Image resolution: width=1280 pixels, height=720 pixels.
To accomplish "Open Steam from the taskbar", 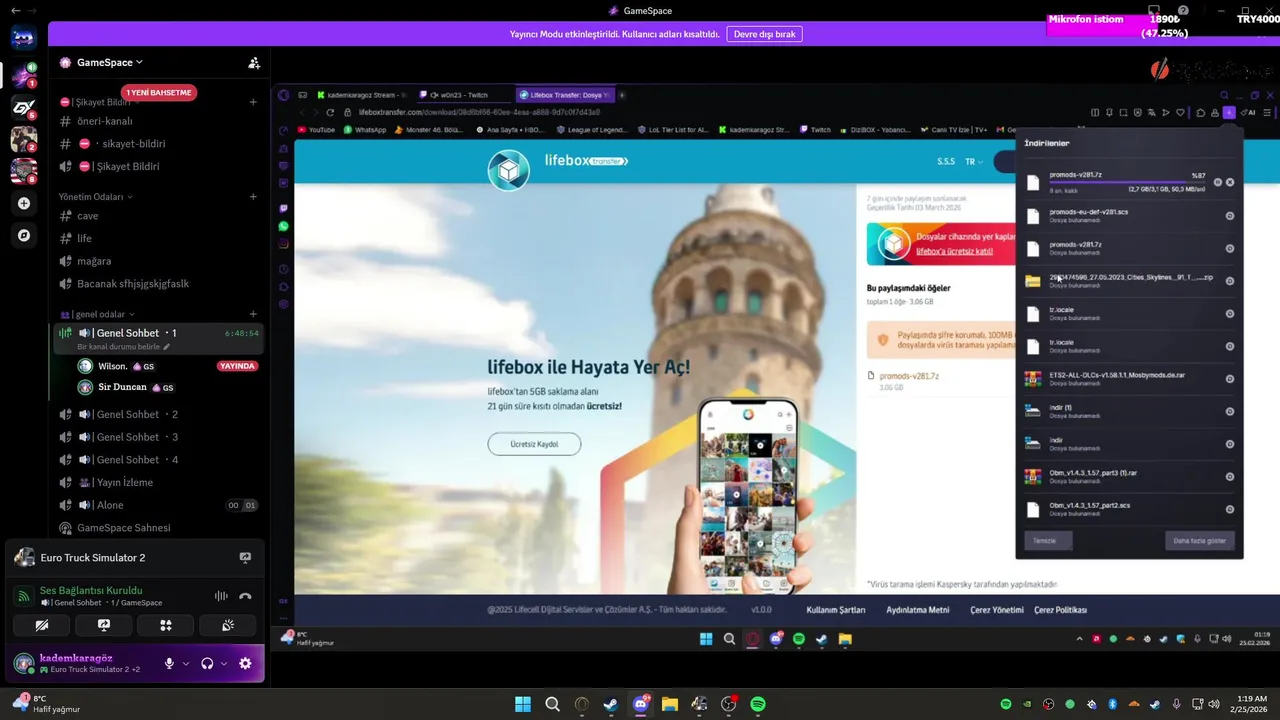I will 611,704.
